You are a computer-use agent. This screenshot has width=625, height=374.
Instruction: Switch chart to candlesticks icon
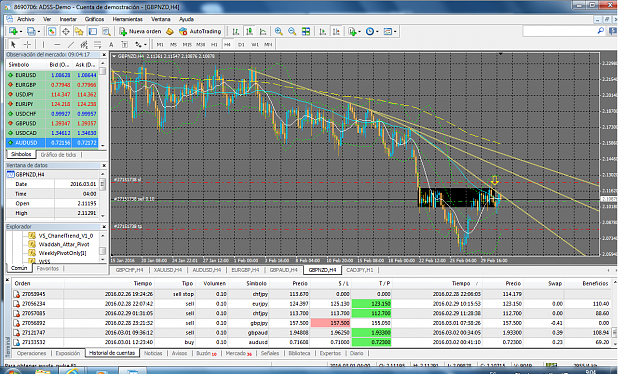click(x=250, y=31)
